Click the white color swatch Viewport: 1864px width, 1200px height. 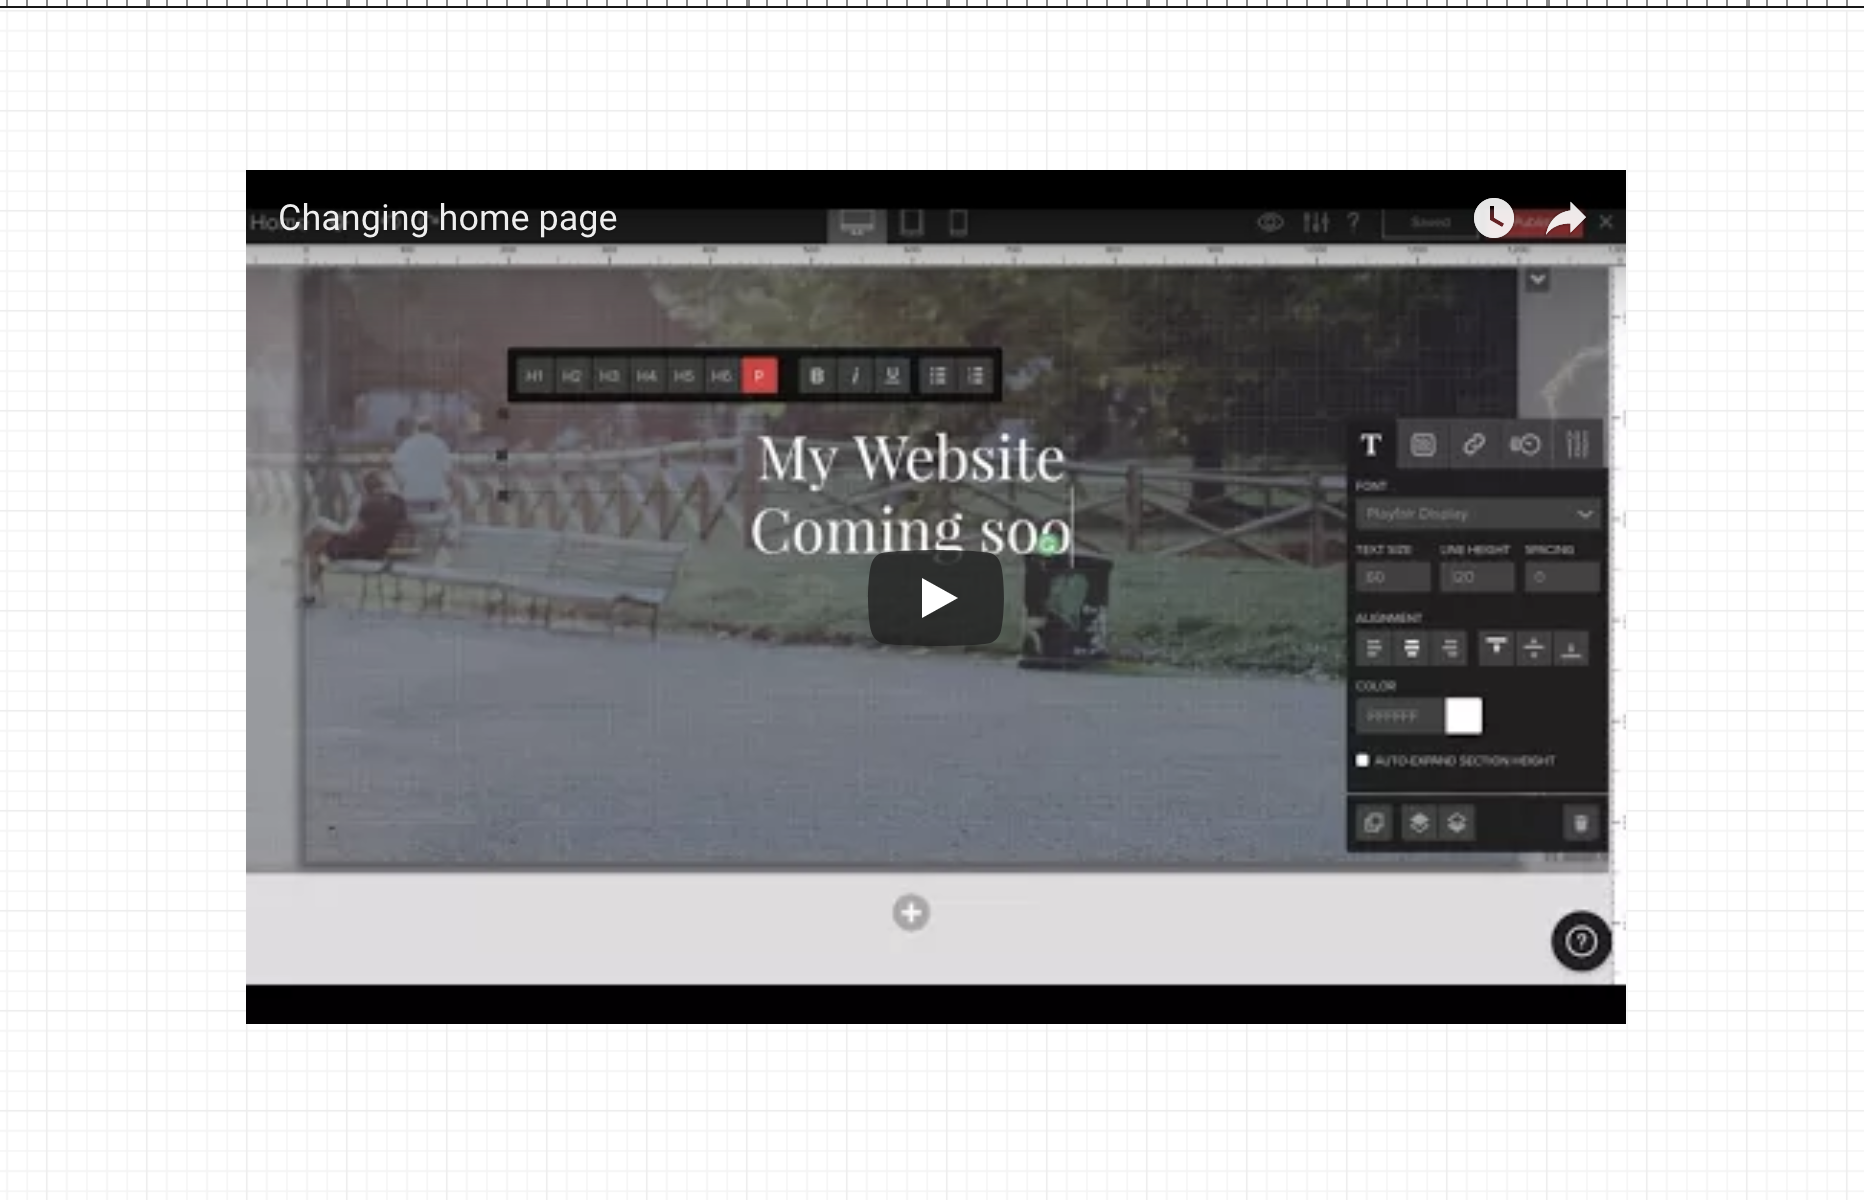tap(1463, 716)
